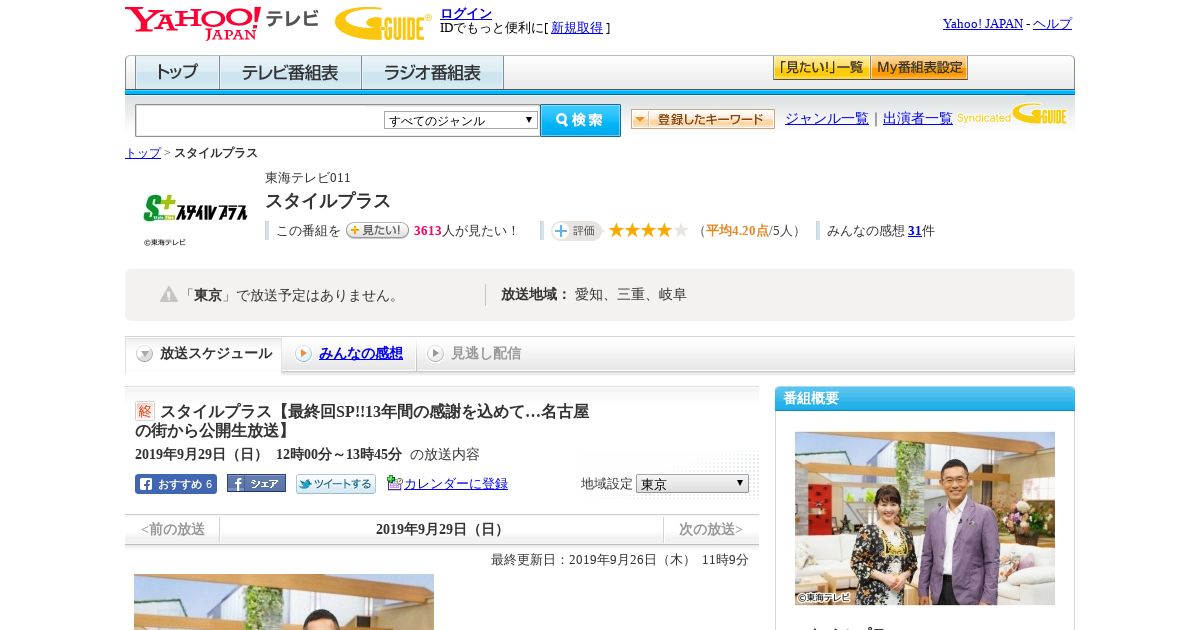Open ジャンル一覧 link

tap(827, 118)
